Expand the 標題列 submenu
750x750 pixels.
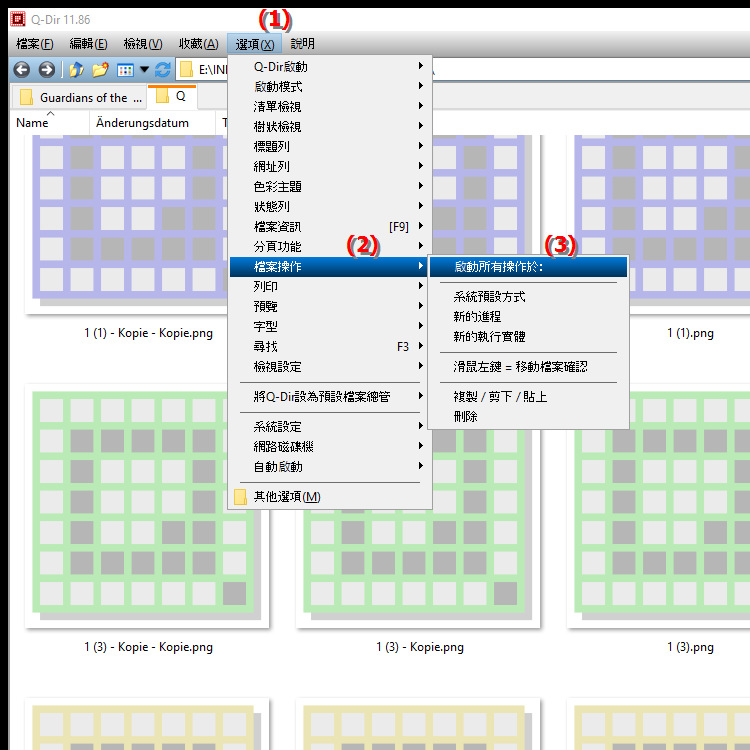pyautogui.click(x=331, y=146)
